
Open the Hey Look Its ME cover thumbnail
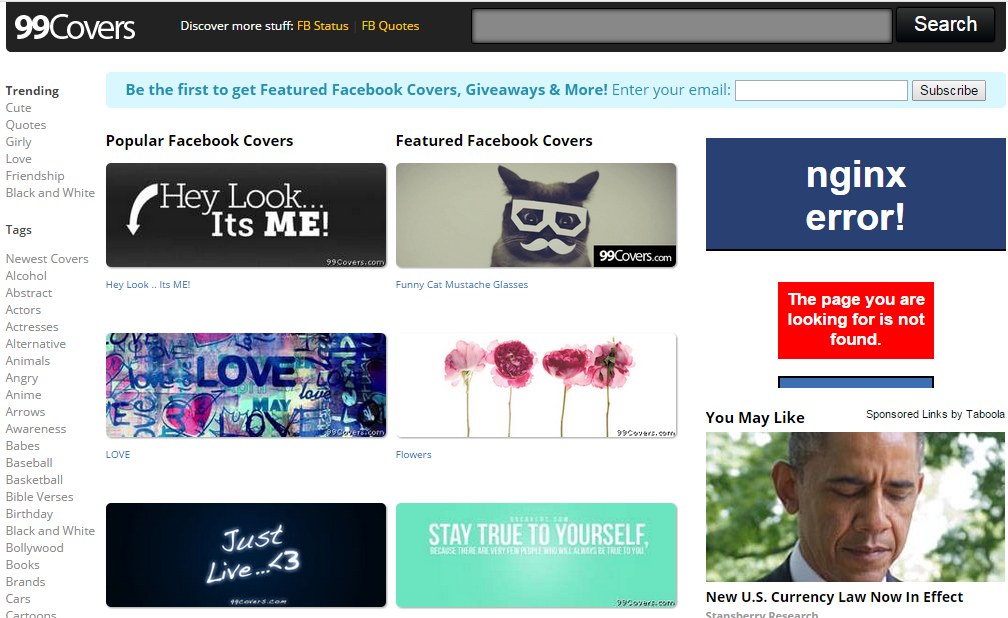[246, 215]
